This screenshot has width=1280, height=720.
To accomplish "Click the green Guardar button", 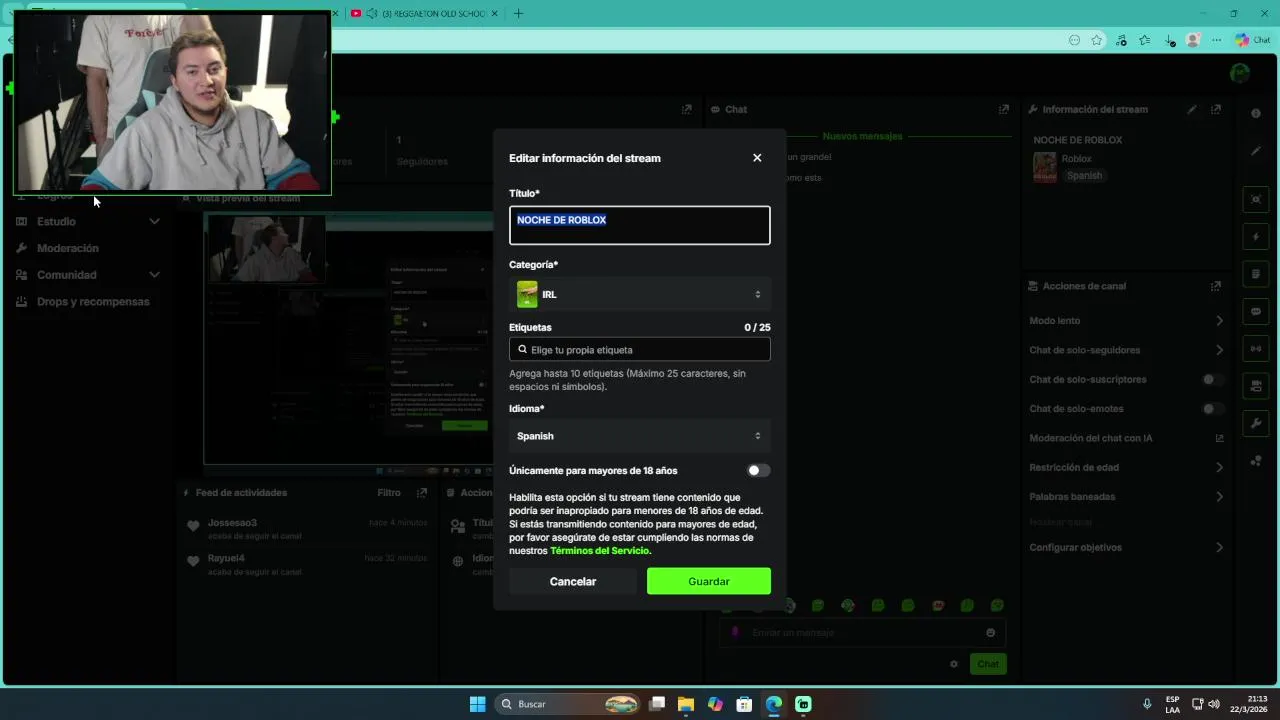I will click(709, 581).
